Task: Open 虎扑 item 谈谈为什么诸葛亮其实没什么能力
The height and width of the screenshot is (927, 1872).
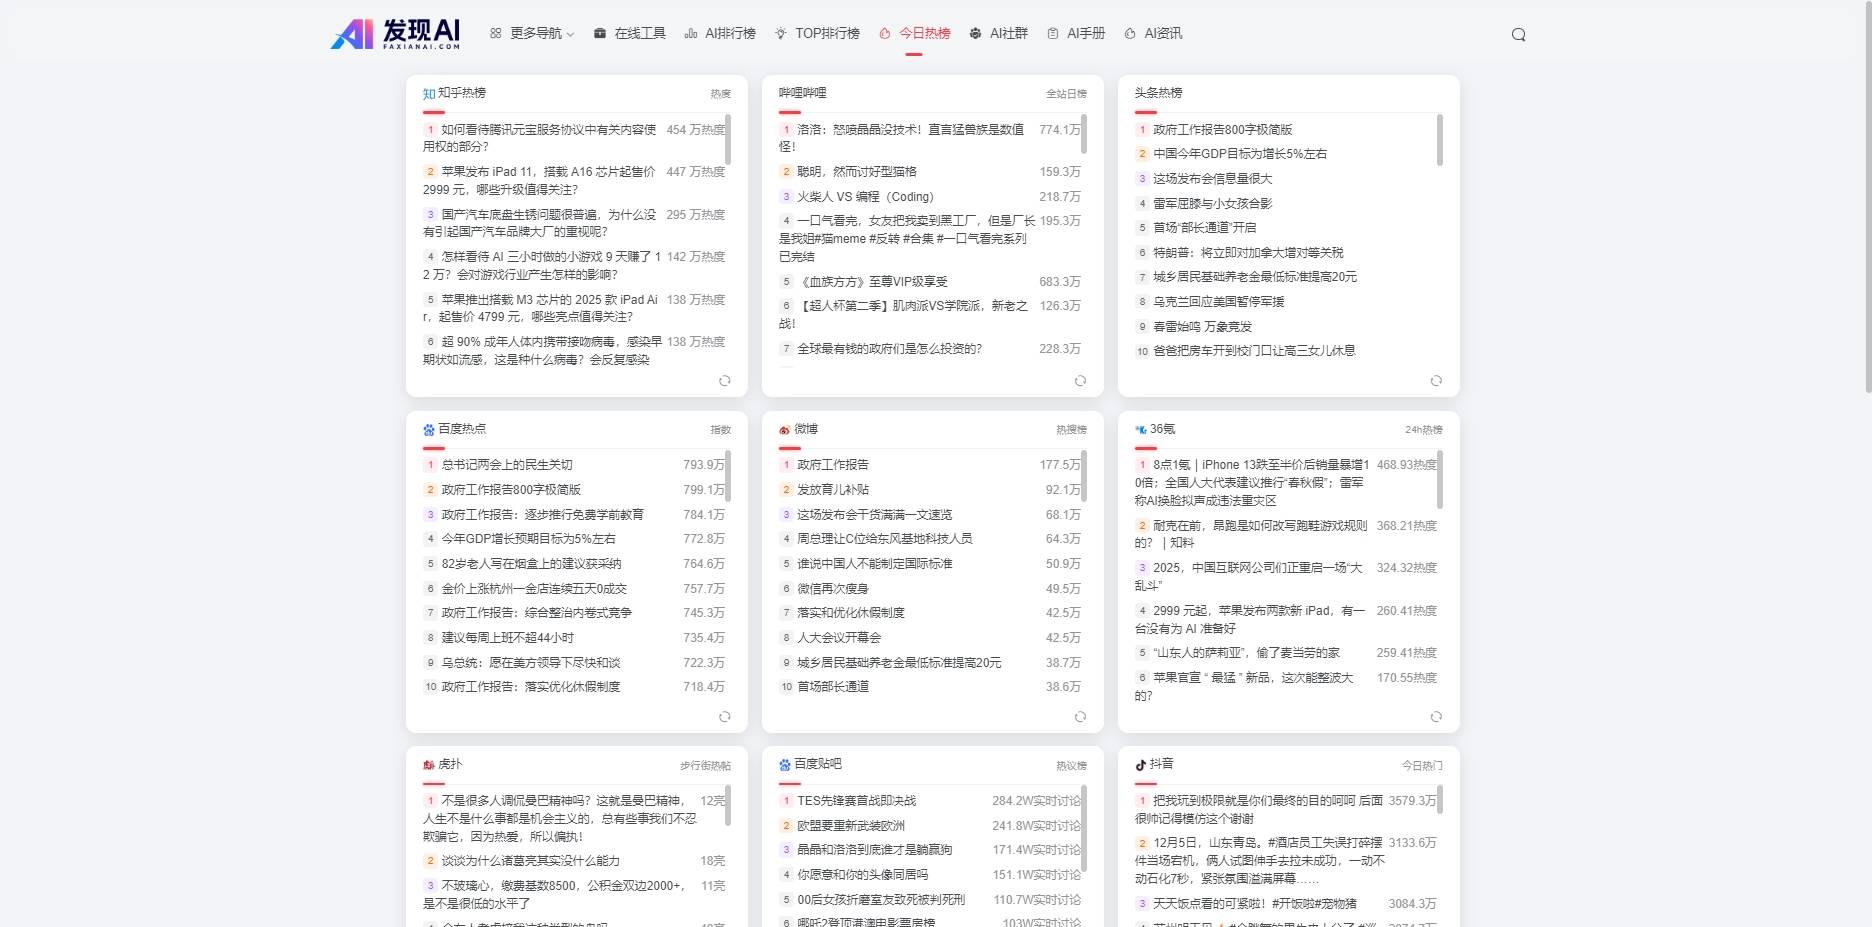Action: [x=531, y=861]
